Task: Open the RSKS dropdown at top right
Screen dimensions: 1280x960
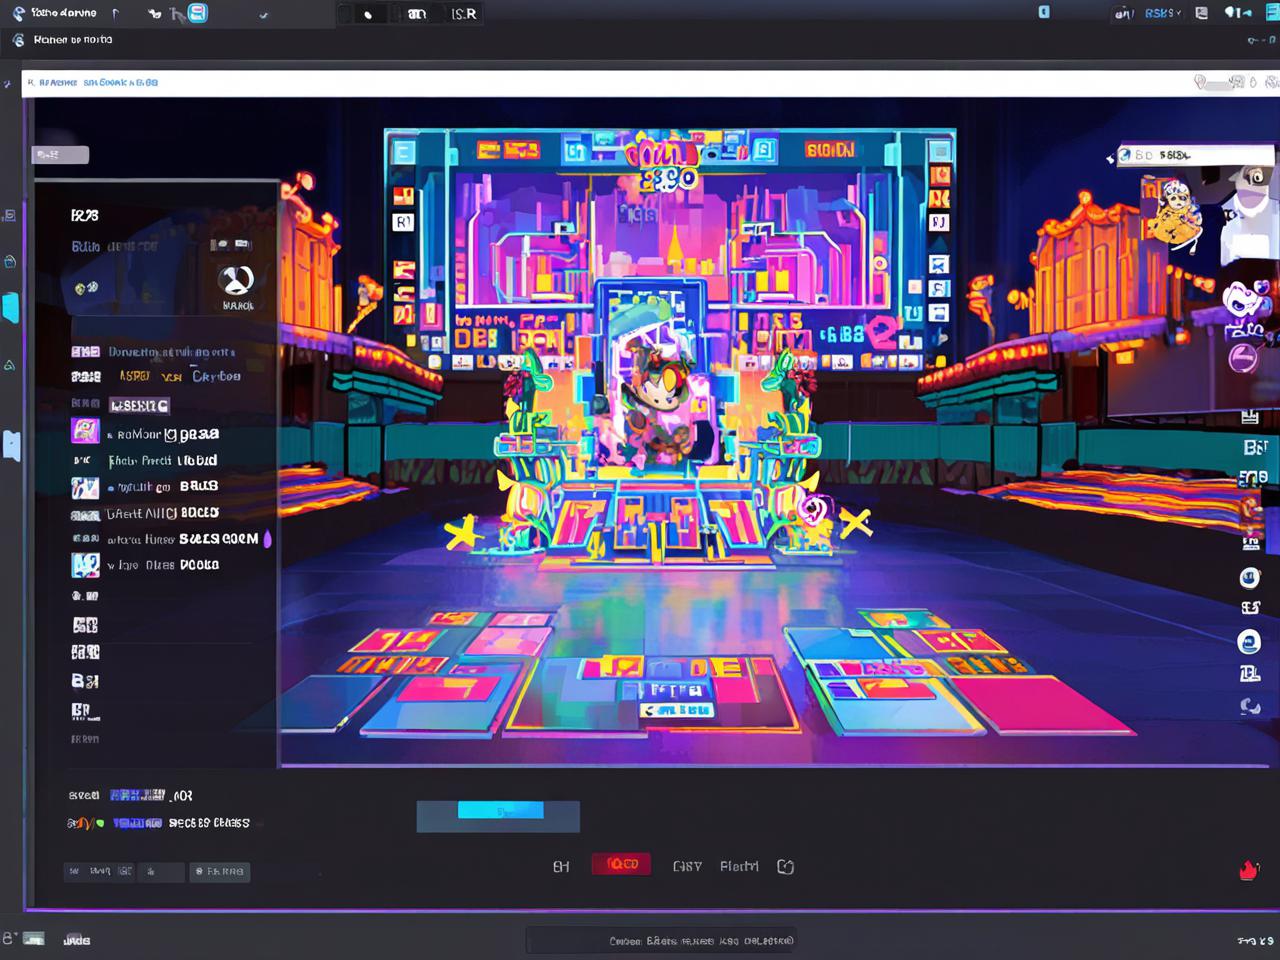Action: coord(1162,13)
